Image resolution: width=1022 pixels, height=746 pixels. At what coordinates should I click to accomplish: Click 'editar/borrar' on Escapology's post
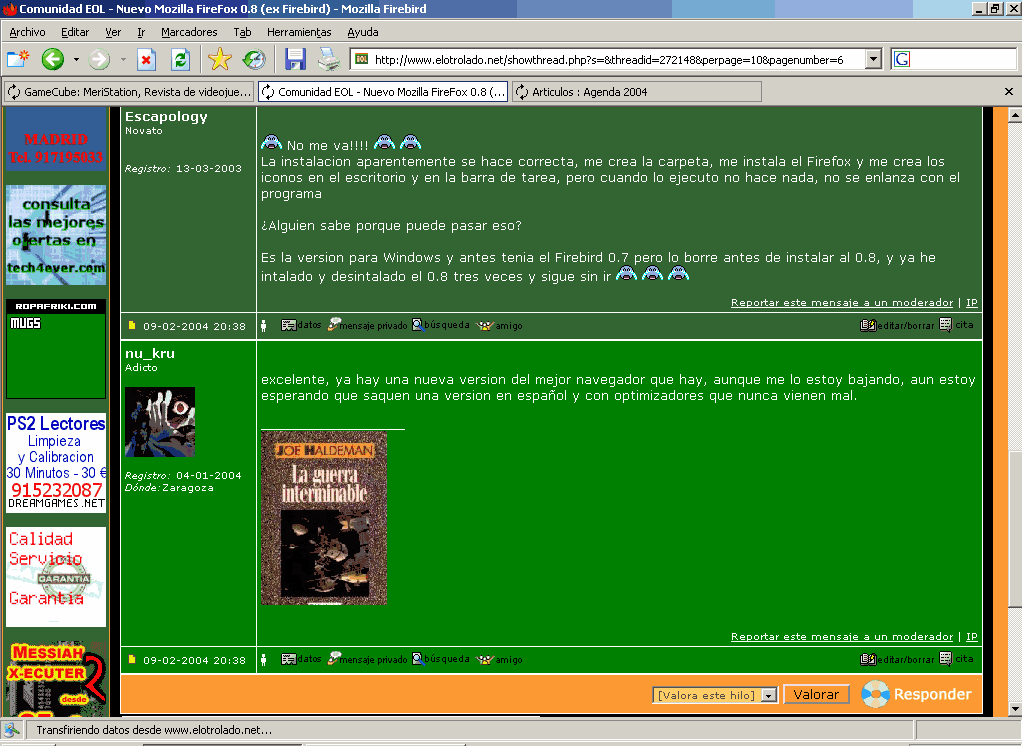tap(898, 324)
